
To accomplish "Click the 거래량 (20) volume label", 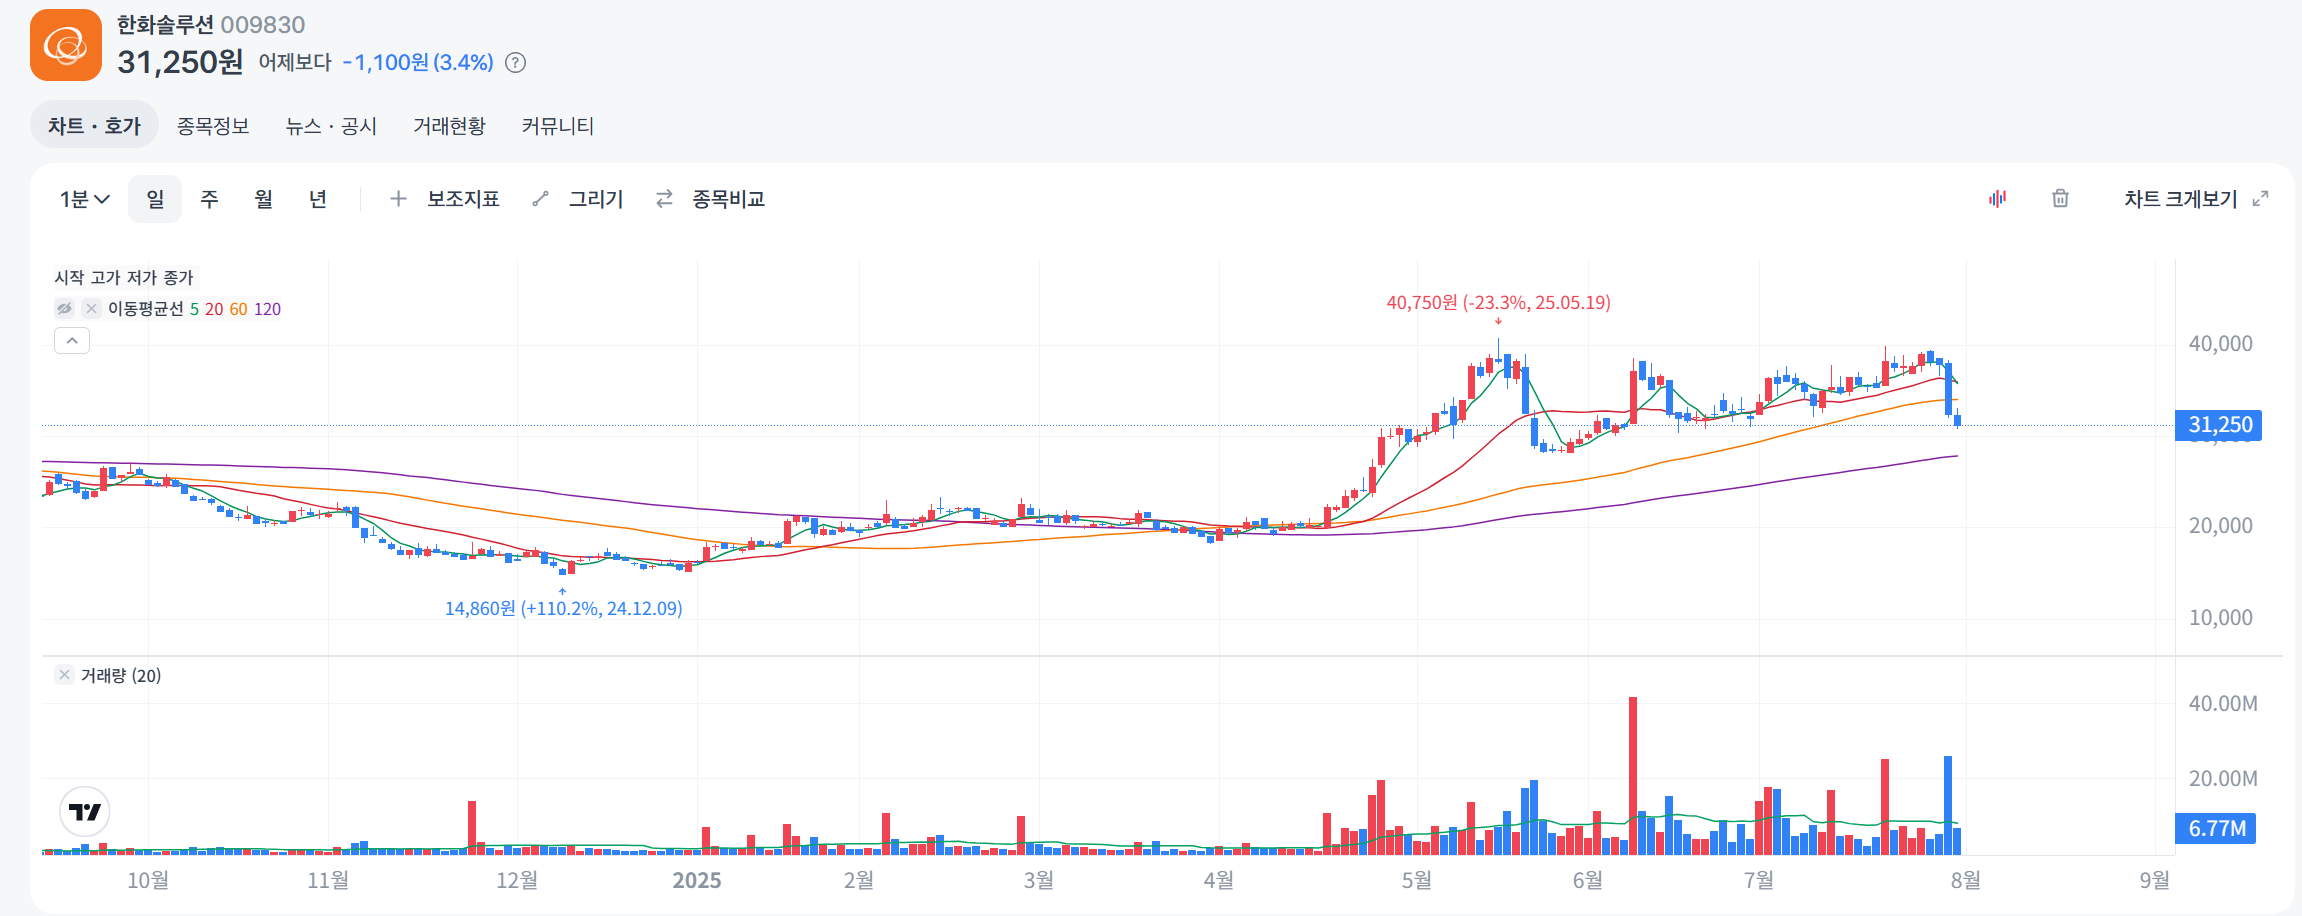I will pyautogui.click(x=121, y=675).
